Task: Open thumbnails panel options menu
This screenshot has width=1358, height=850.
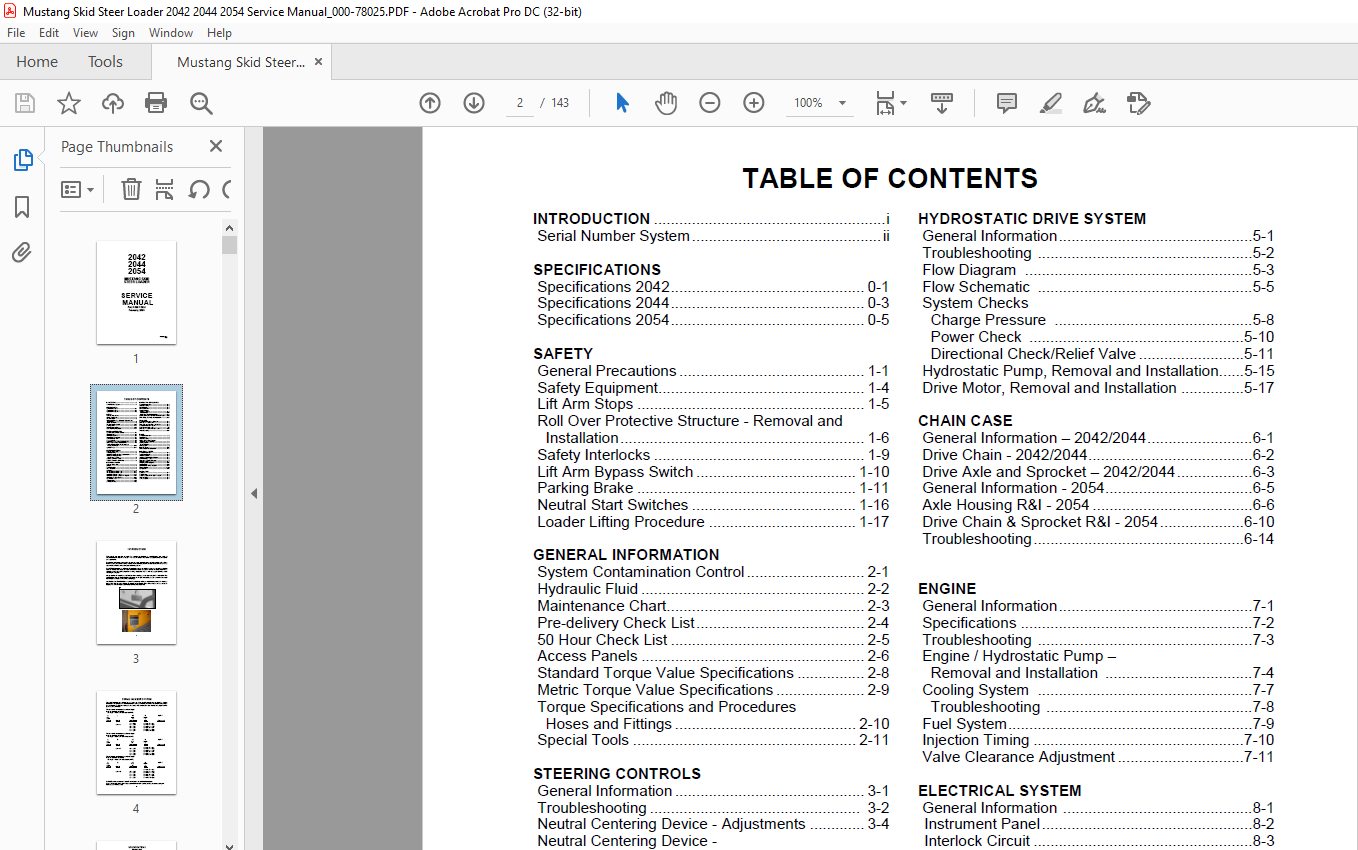Action: (x=77, y=189)
